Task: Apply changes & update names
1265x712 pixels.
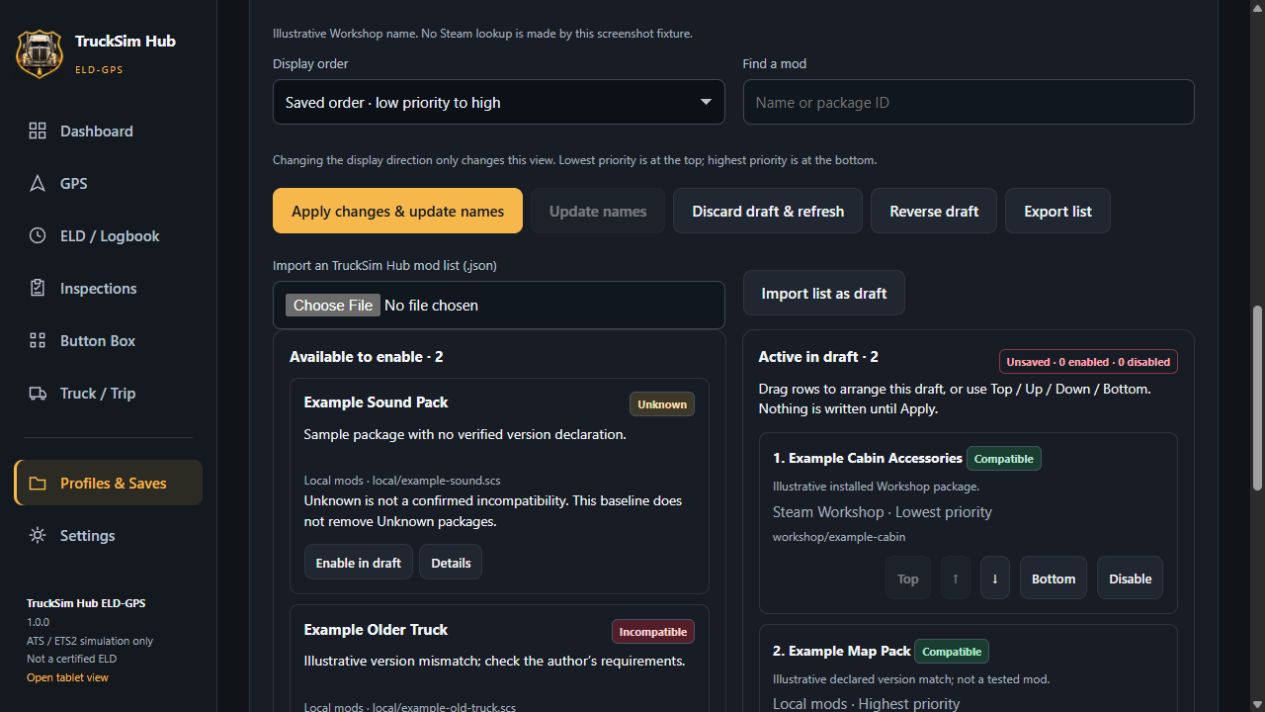Action: tap(398, 211)
